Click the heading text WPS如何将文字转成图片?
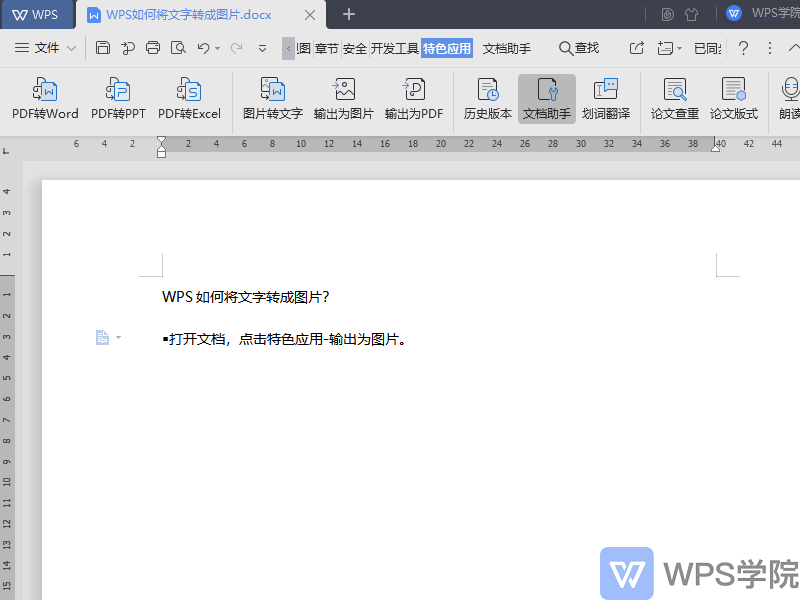 tap(246, 297)
